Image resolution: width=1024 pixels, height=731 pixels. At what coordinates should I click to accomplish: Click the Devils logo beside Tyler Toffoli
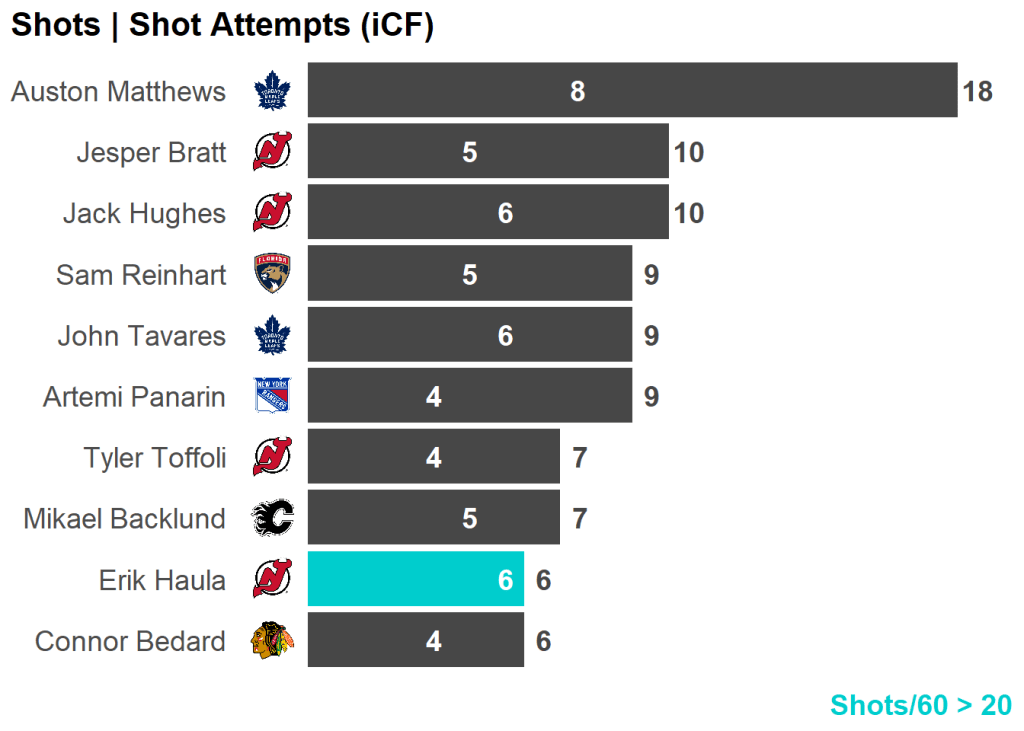[x=271, y=457]
